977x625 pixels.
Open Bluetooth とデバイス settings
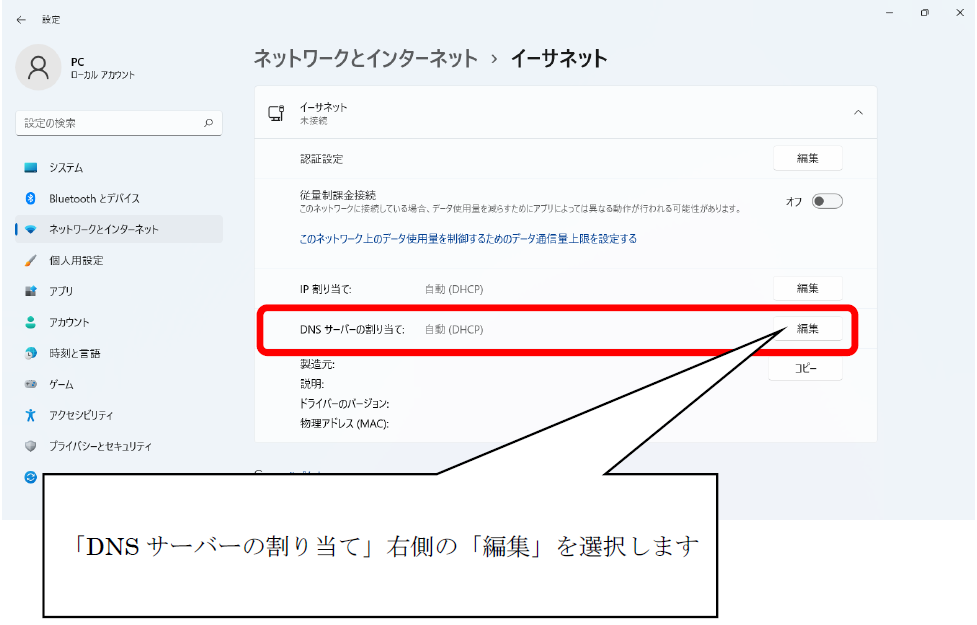click(94, 199)
